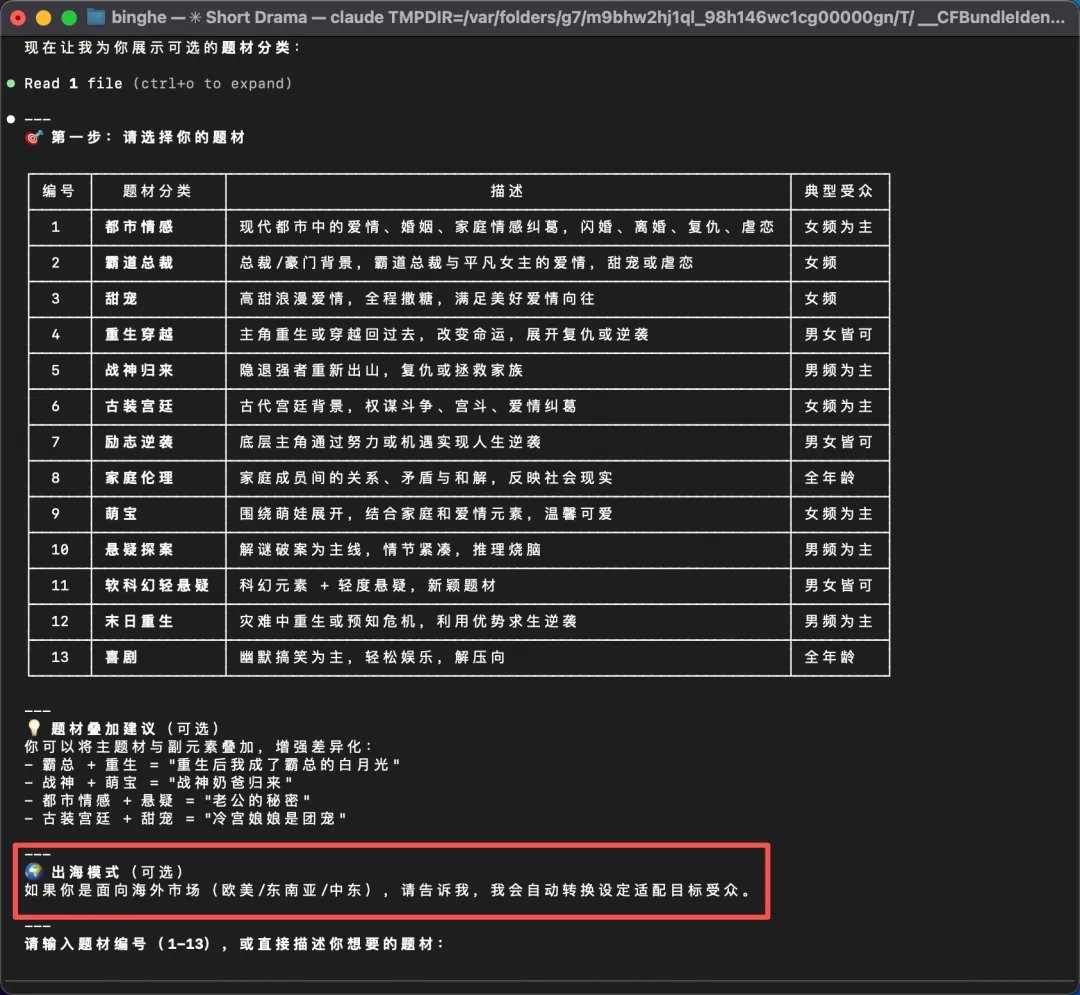The image size is (1080, 995).
Task: Click the folder icon in title bar
Action: 96,17
